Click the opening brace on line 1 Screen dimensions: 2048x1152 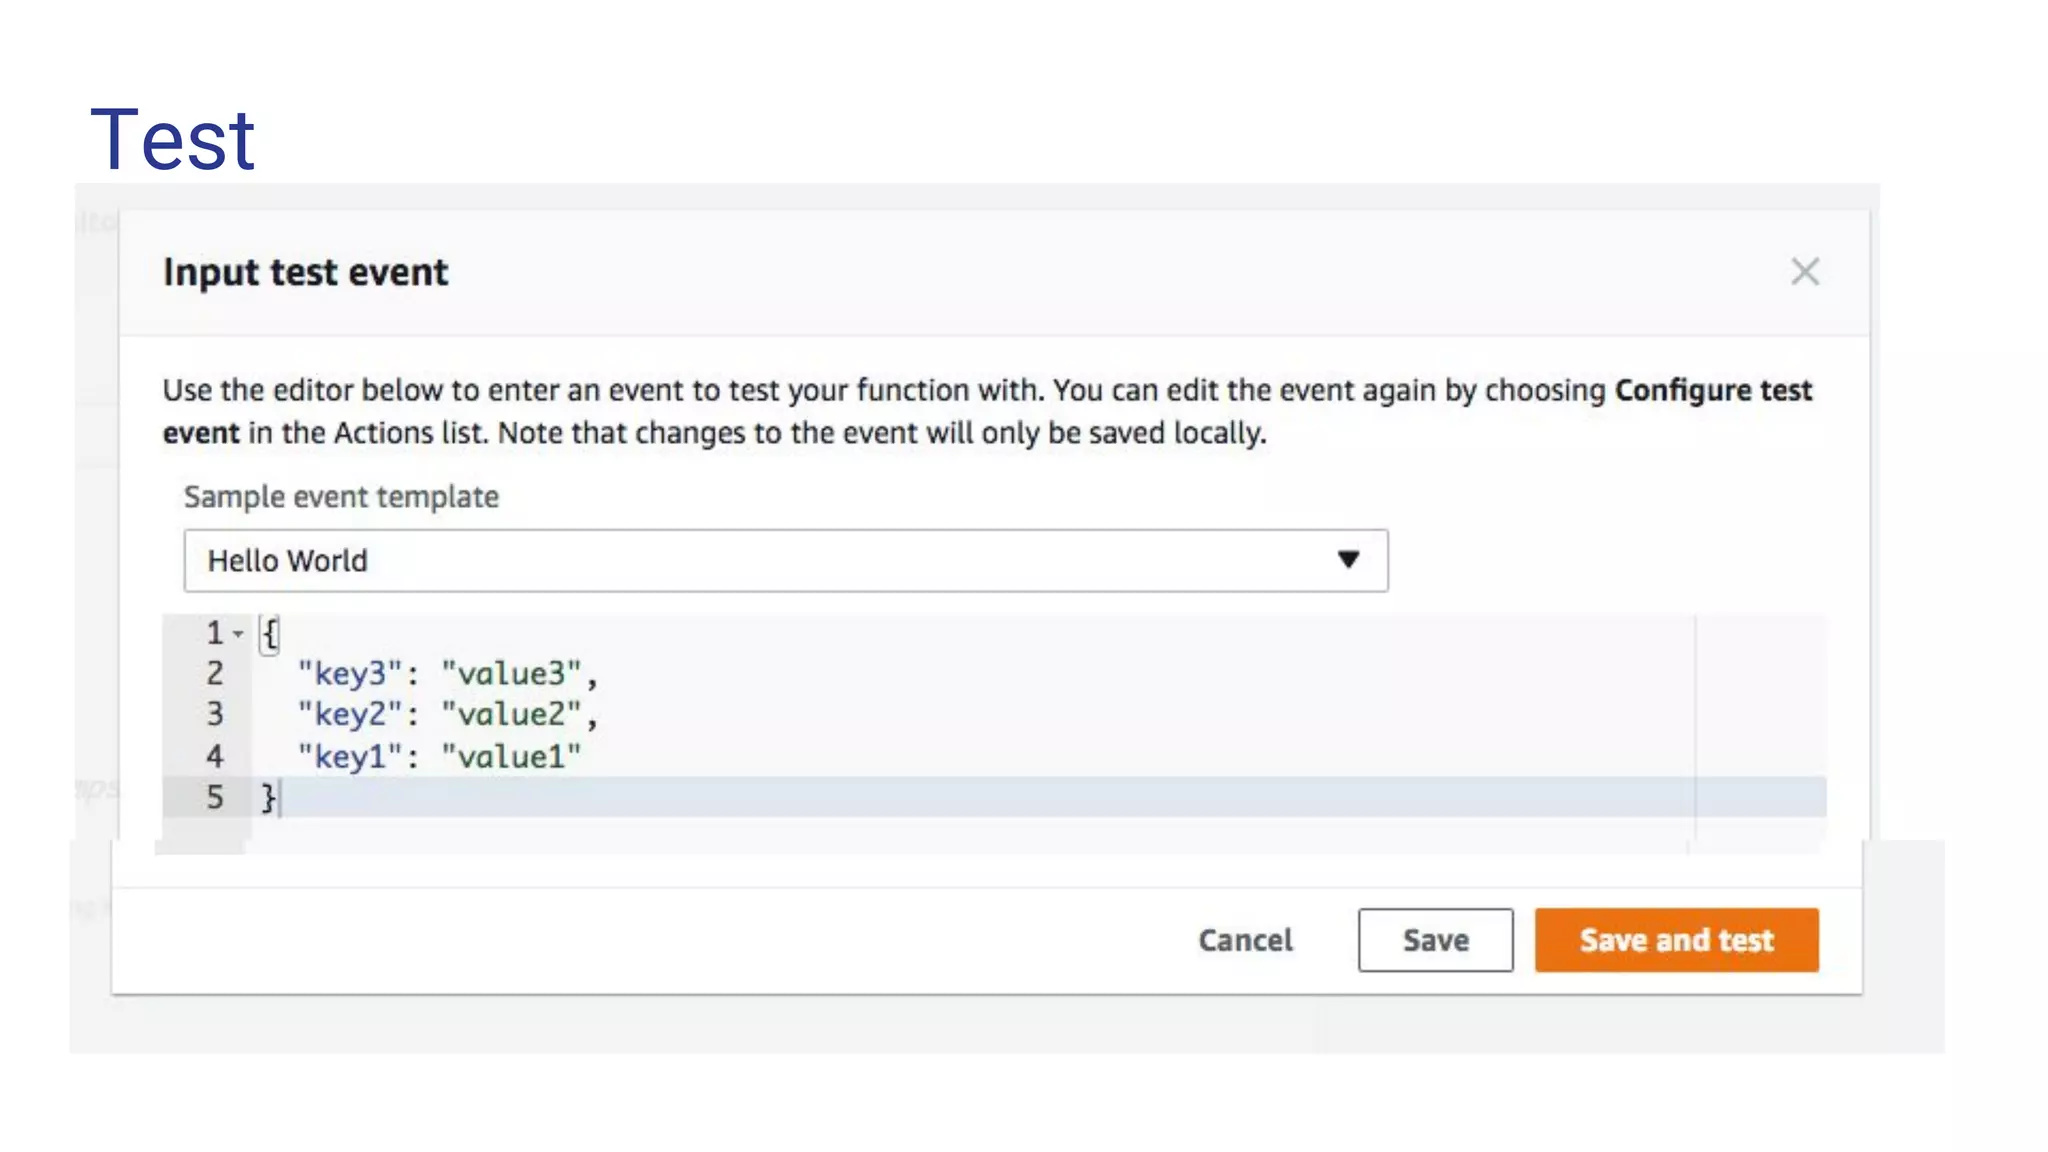(x=269, y=634)
